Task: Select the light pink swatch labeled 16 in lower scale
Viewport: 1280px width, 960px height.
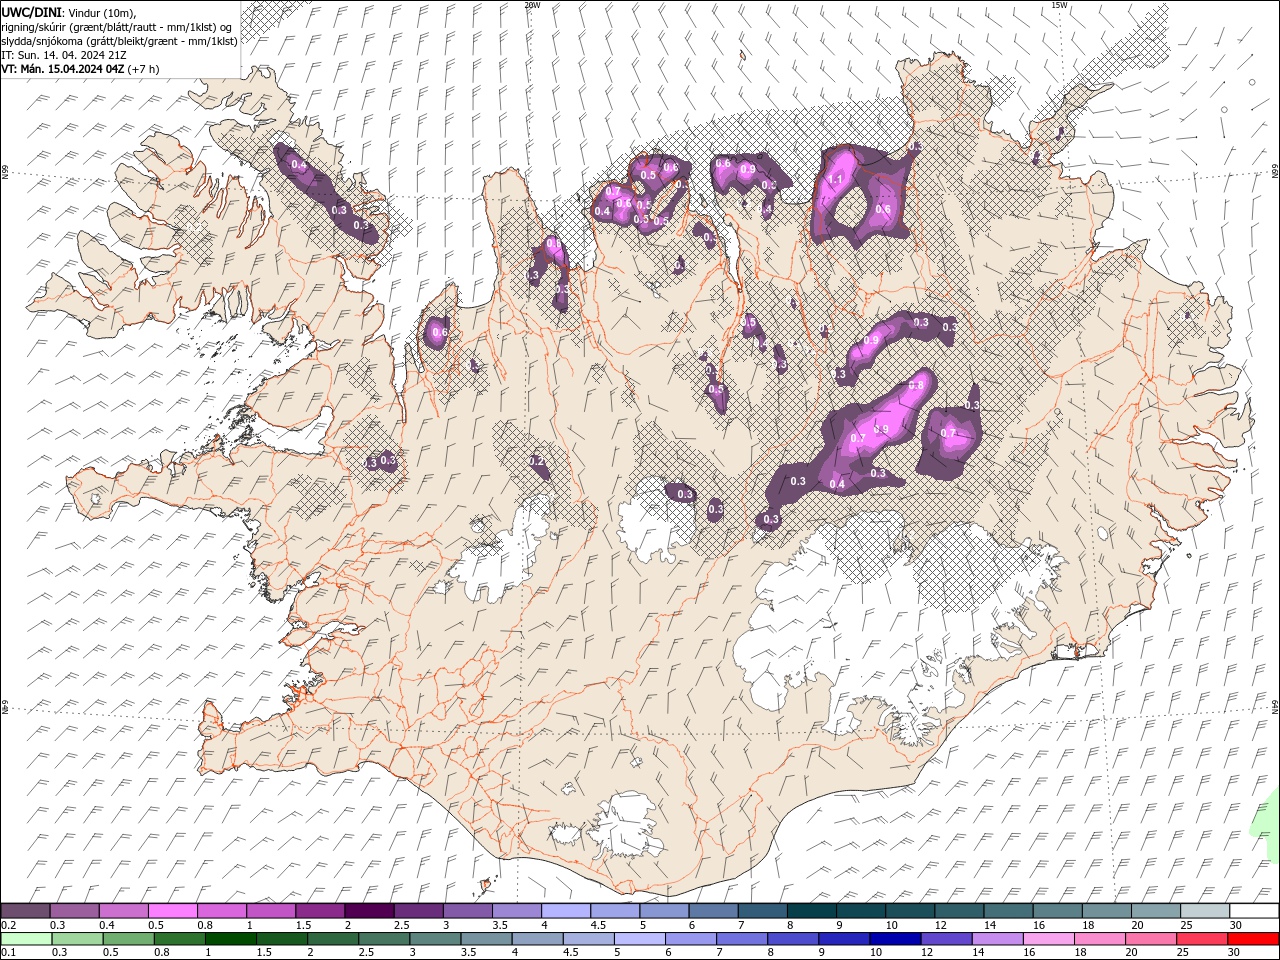Action: [x=1047, y=939]
